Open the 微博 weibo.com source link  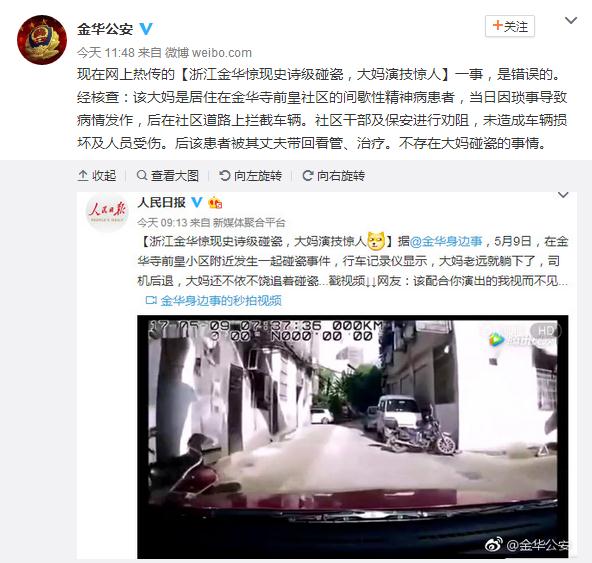pos(208,53)
